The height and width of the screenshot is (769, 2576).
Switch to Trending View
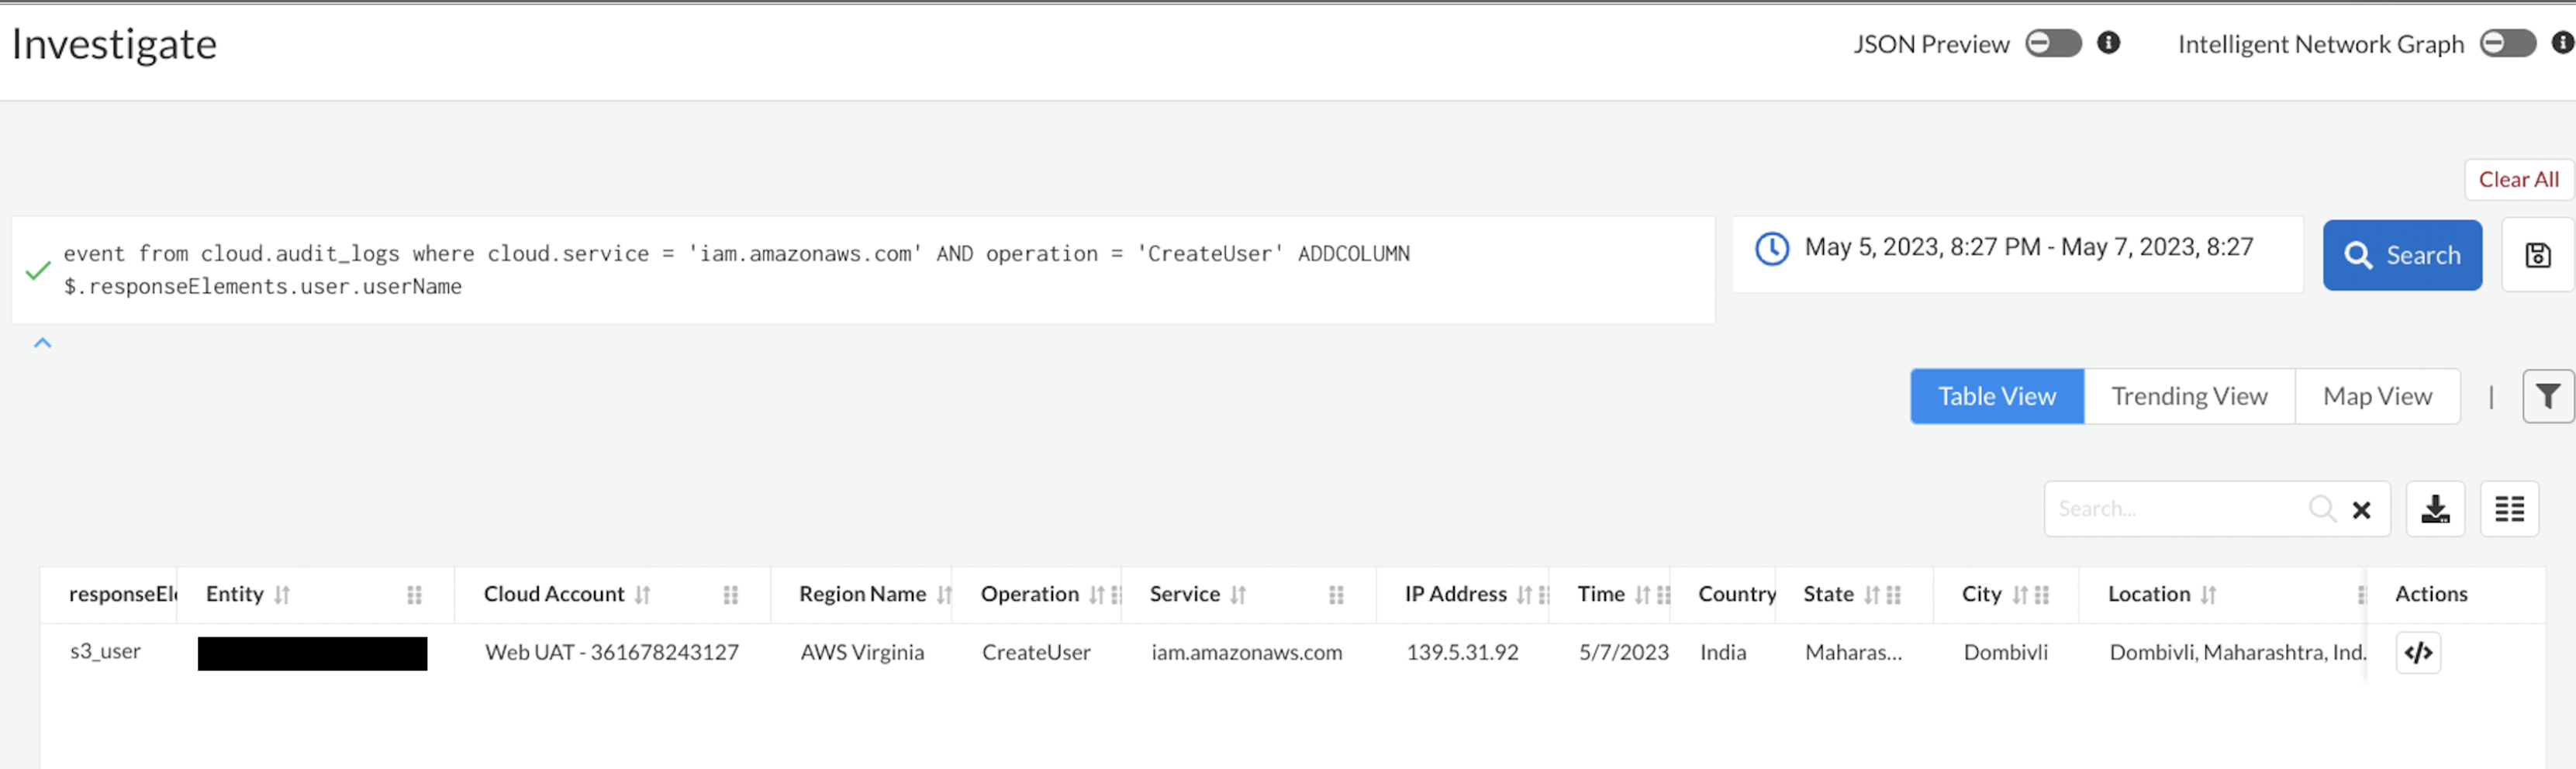[x=2189, y=397]
